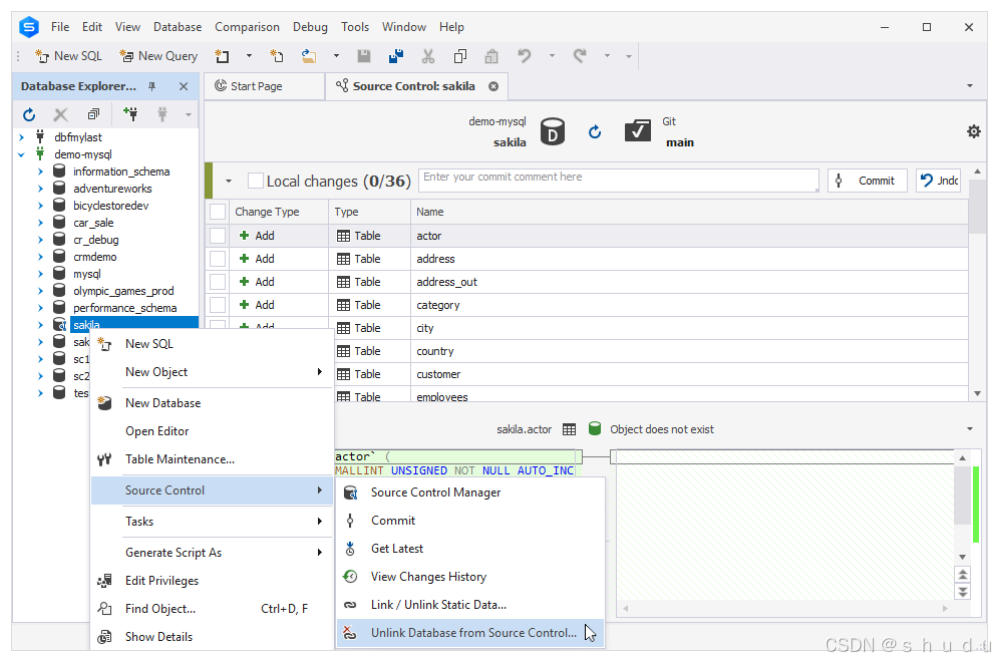The height and width of the screenshot is (663, 1000).
Task: Open the Comparison menu
Action: [246, 26]
